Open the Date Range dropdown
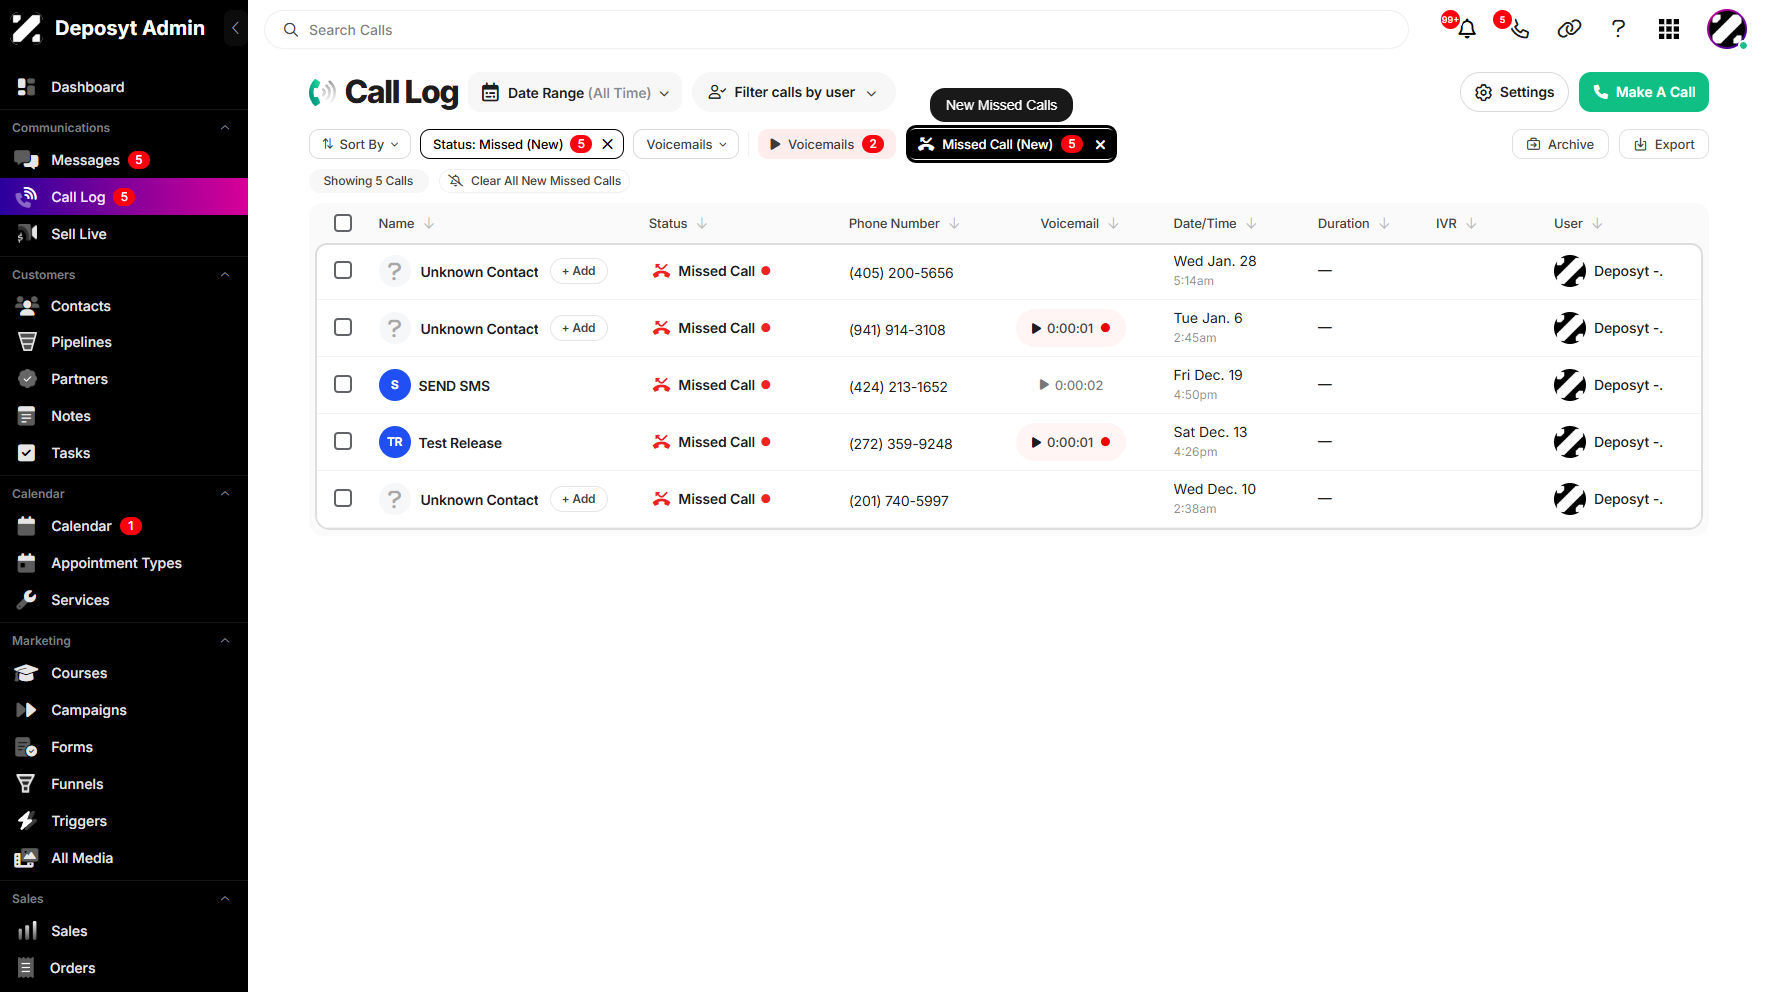 (x=575, y=92)
